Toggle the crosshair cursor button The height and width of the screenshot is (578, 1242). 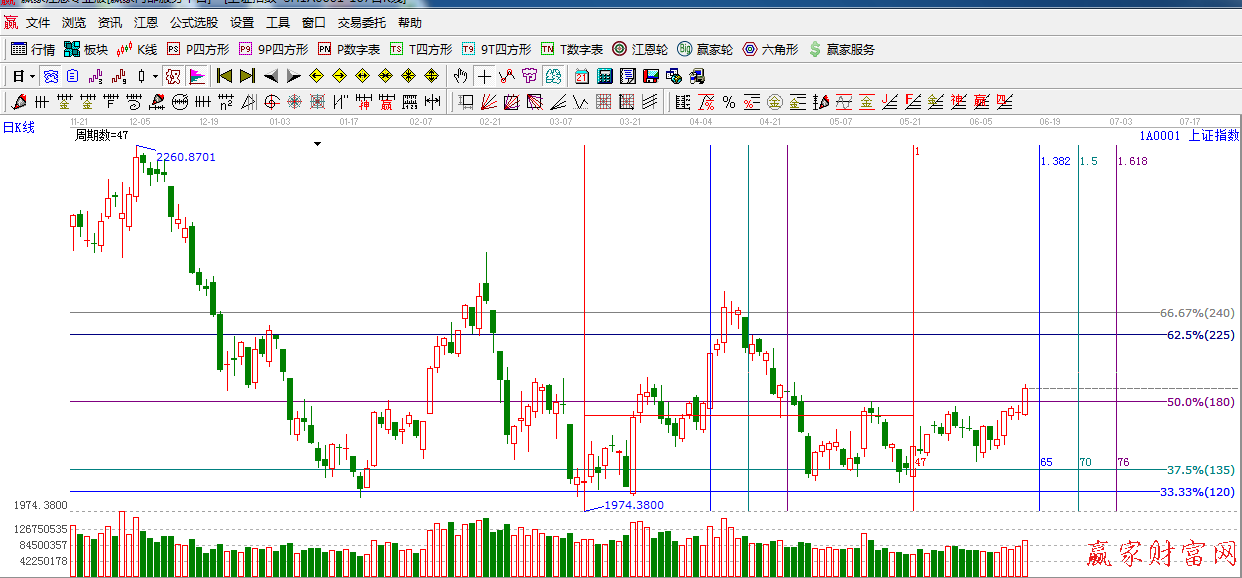484,76
